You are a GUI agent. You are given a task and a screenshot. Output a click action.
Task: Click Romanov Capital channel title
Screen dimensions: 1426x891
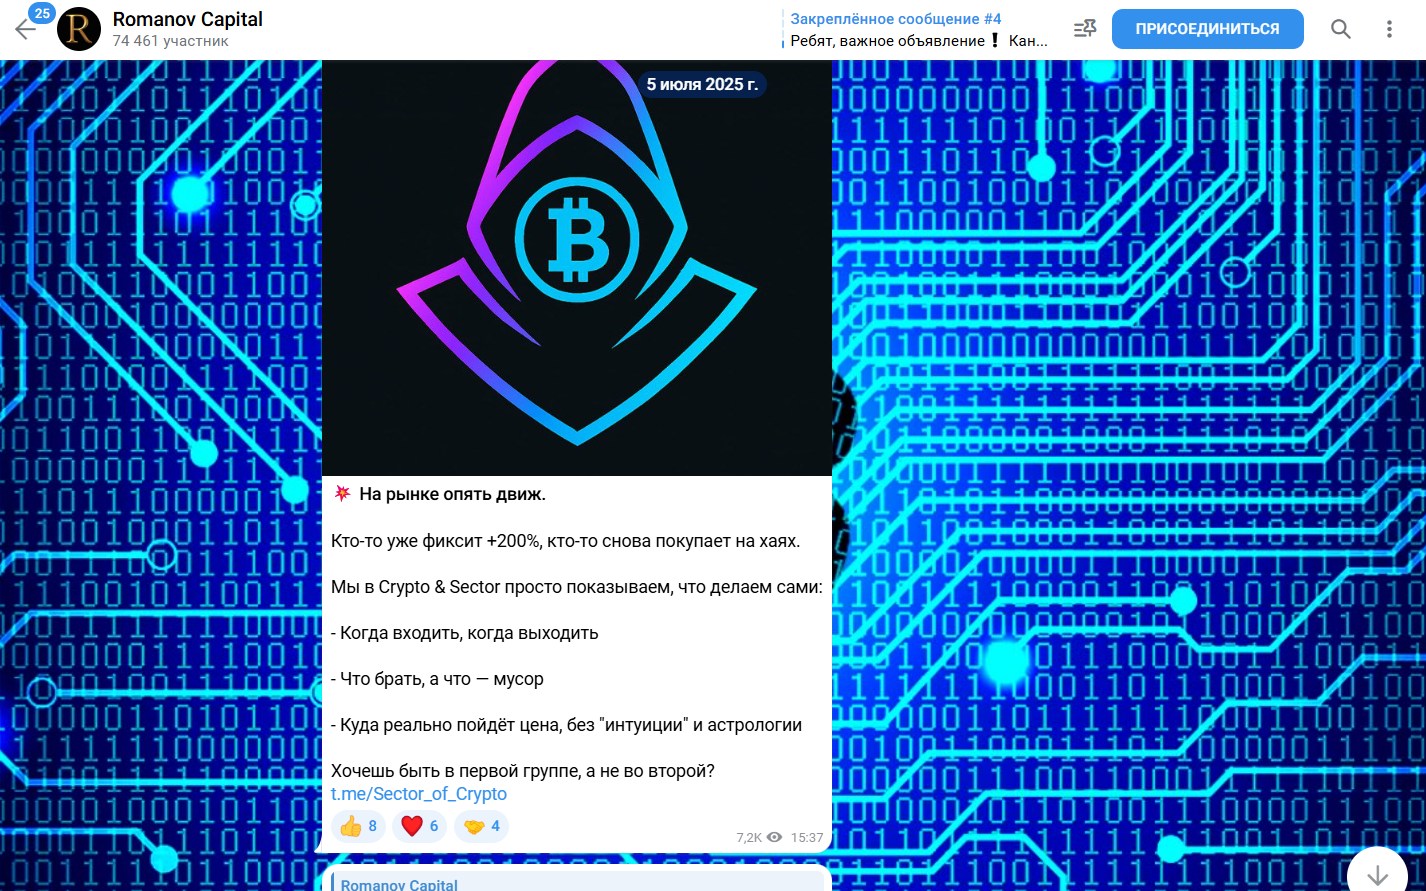pyautogui.click(x=188, y=19)
